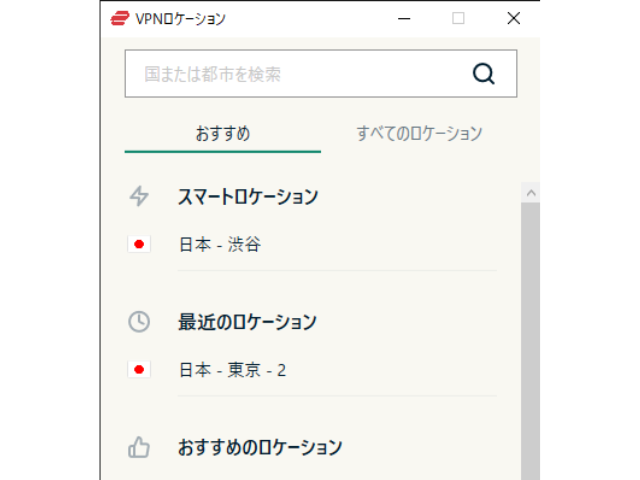Click the lightning bolt Smart Location icon
Viewport: 640px width, 480px height.
click(x=139, y=196)
